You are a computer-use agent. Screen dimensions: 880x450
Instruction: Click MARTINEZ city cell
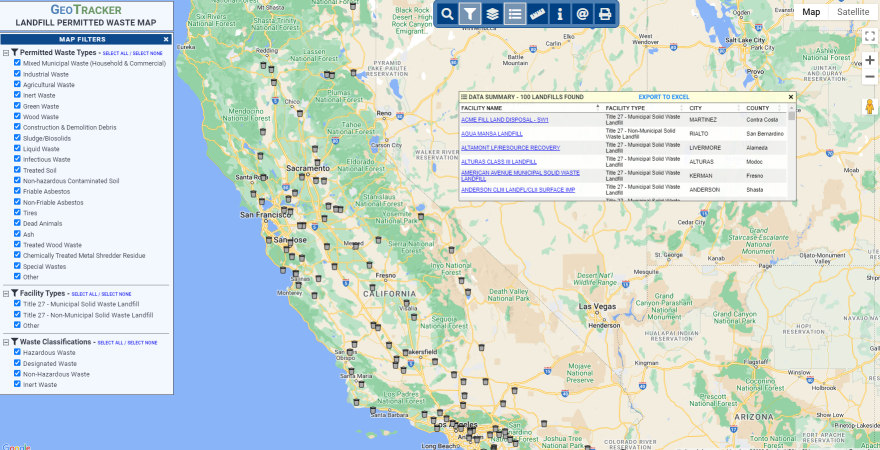coord(703,120)
